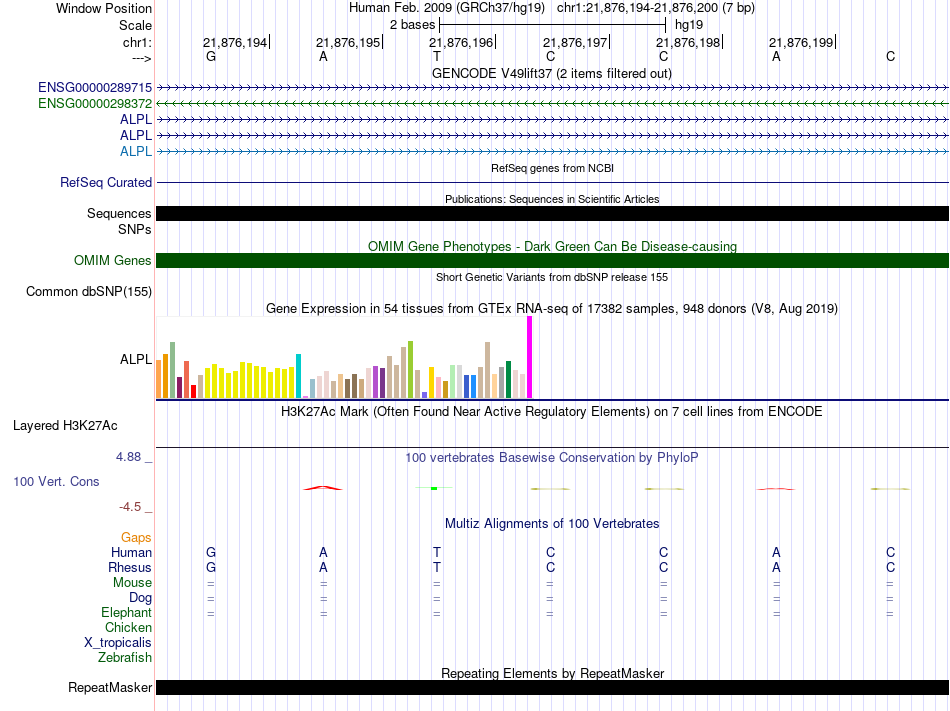Click the RepeatMasker black track bar
Screen dimensions: 950x711
pos(552,687)
